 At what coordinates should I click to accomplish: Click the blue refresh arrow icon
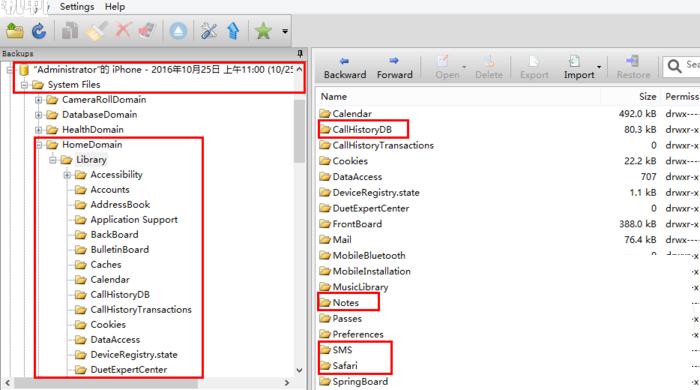39,31
